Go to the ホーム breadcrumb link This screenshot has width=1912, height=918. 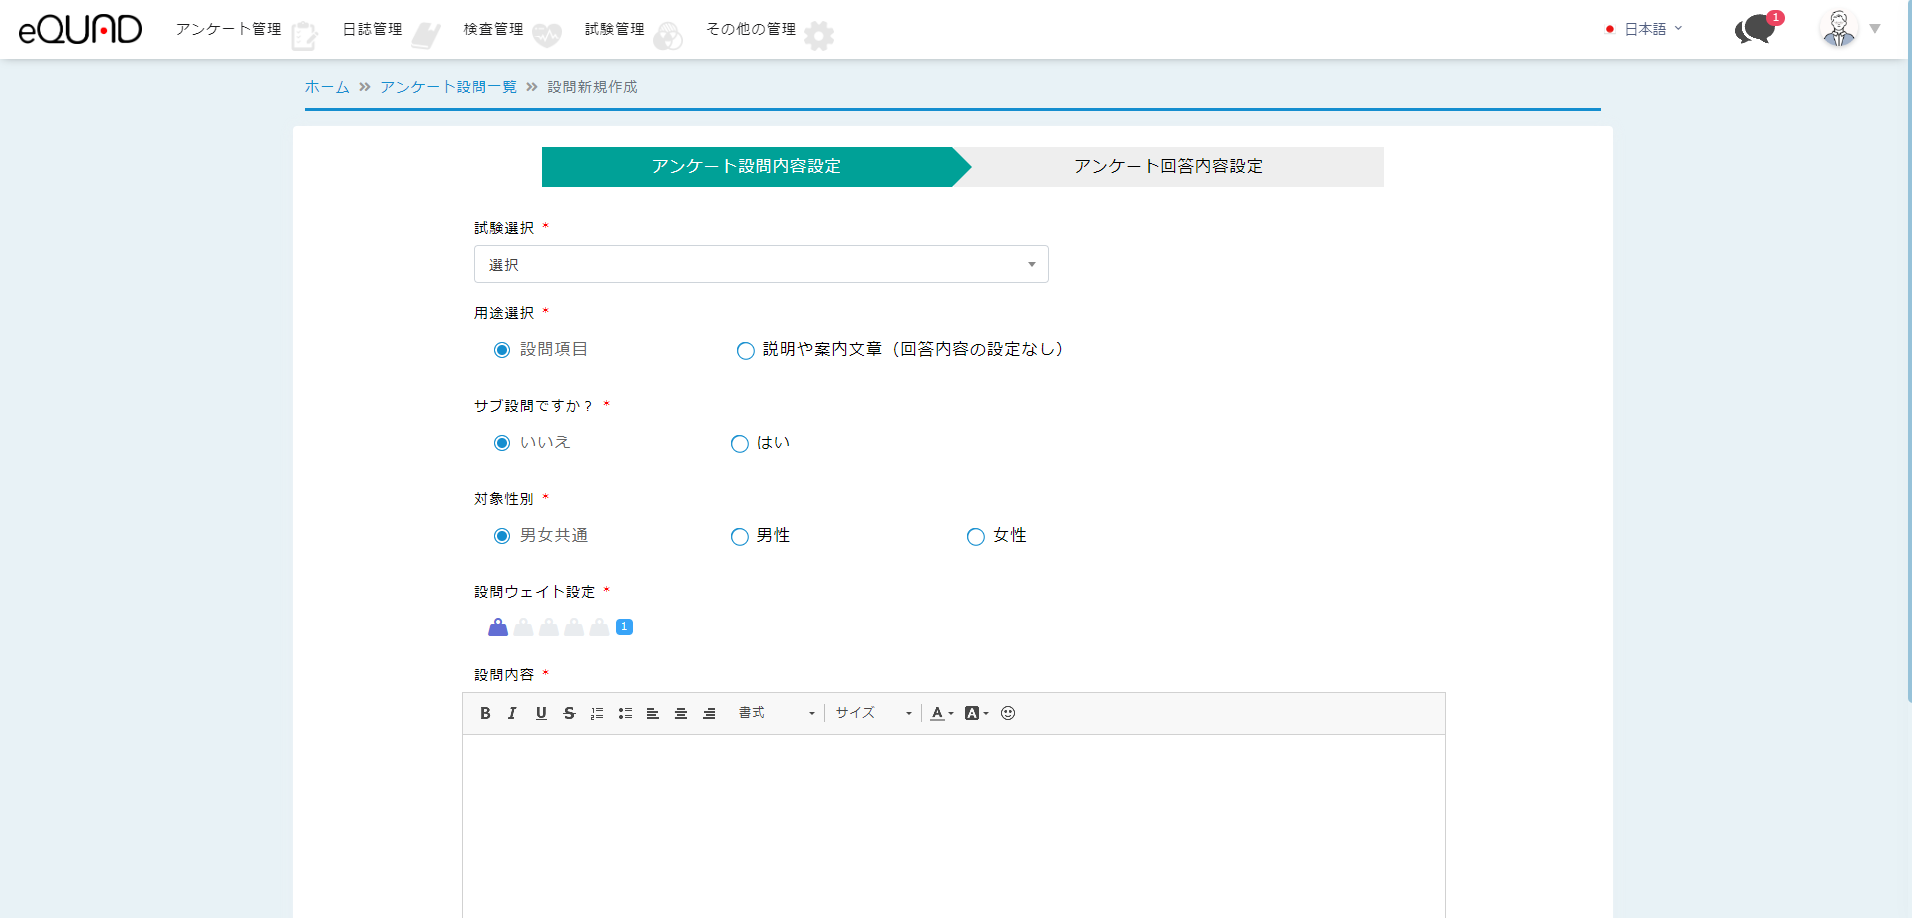[327, 87]
